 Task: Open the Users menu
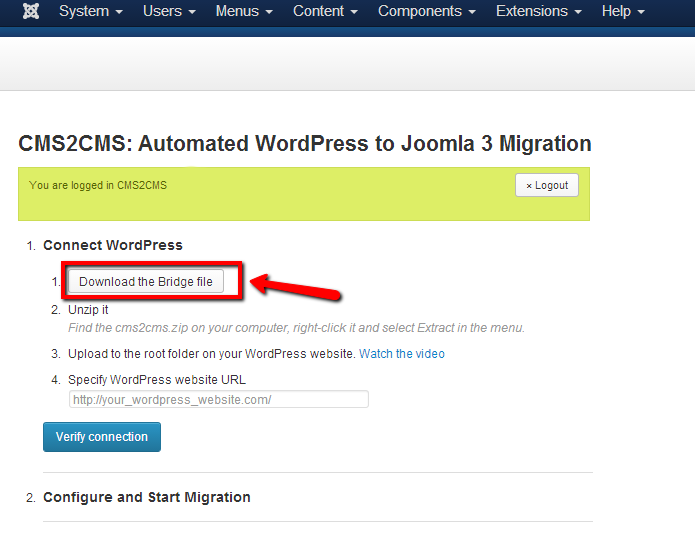pos(169,11)
